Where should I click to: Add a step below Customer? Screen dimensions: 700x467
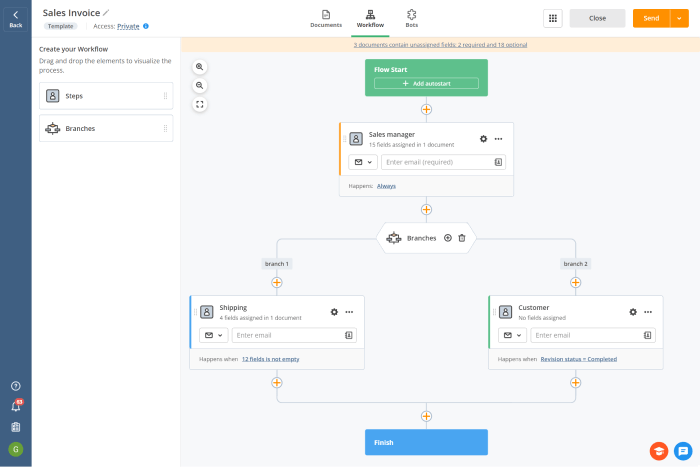pos(575,383)
